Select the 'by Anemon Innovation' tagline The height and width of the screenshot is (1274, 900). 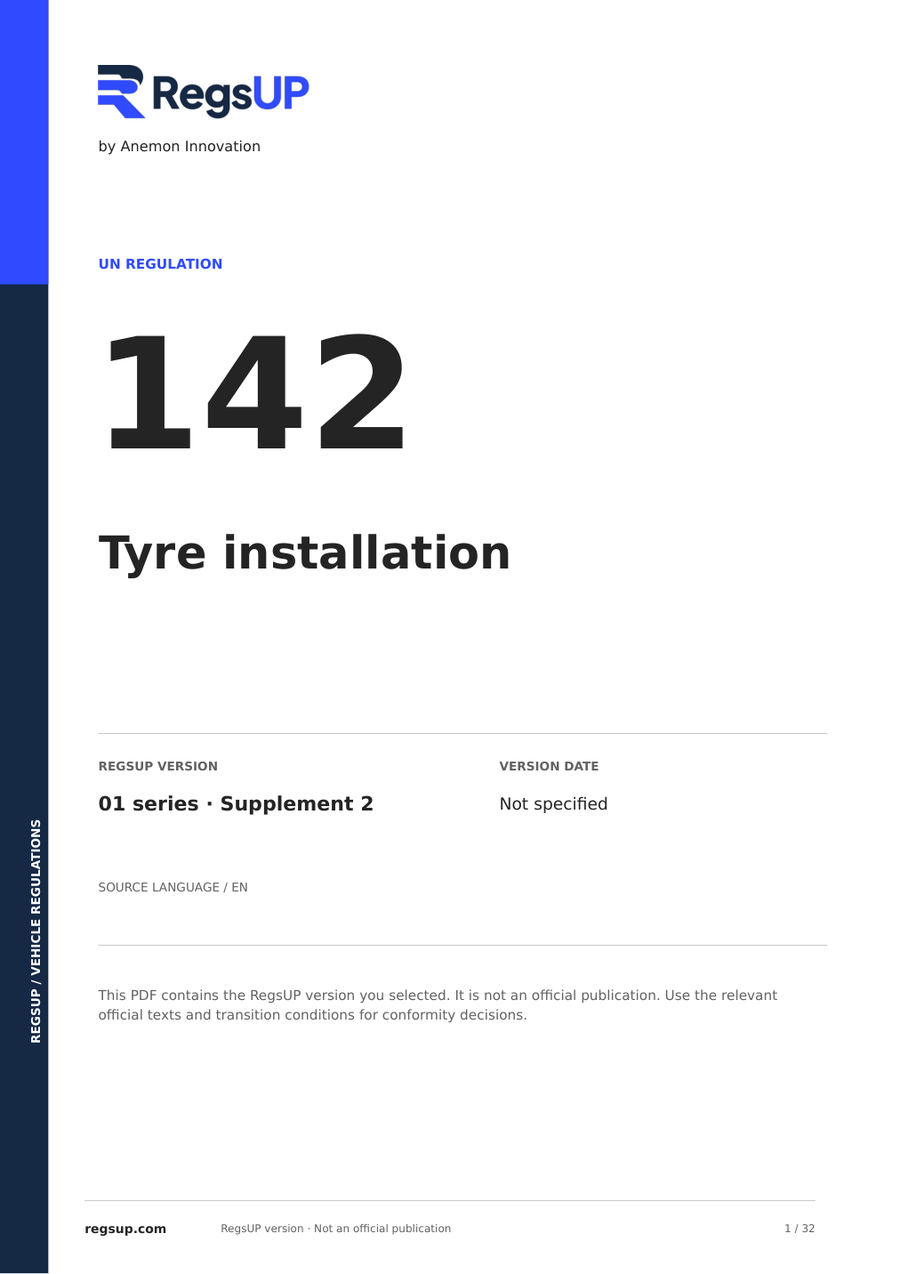tap(179, 146)
